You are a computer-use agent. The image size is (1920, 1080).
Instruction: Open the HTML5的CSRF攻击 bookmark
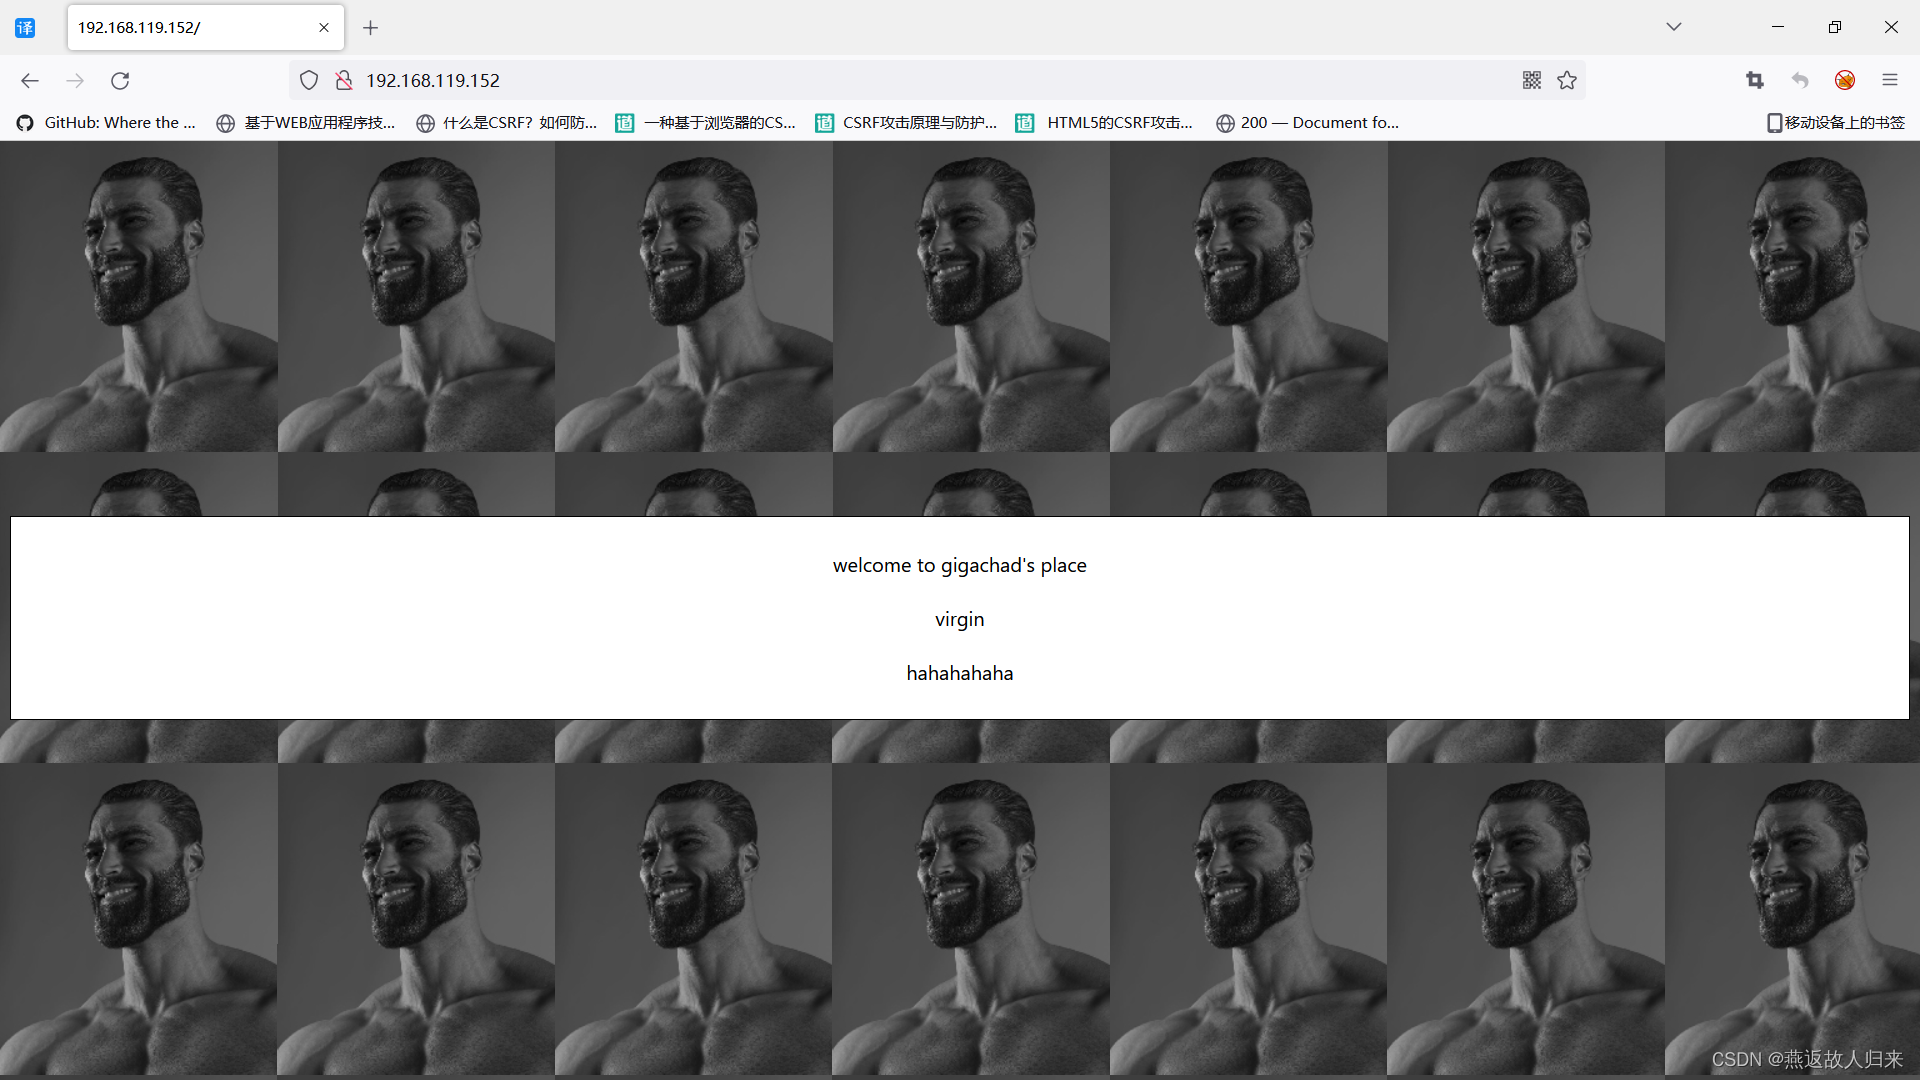point(1105,122)
